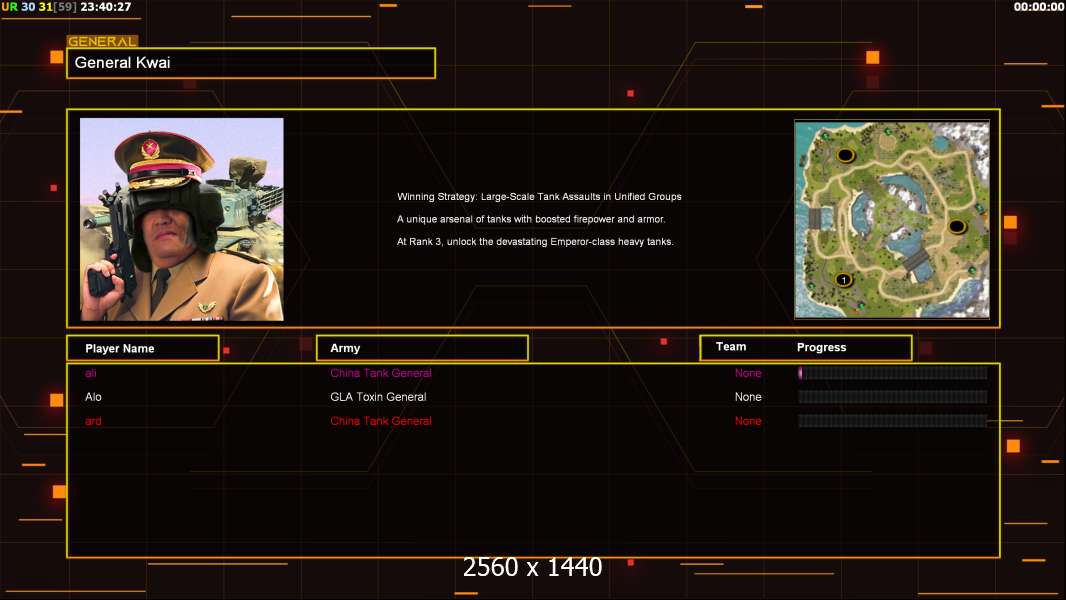Click General Kwai's portrait image
This screenshot has width=1066, height=600.
coord(182,219)
